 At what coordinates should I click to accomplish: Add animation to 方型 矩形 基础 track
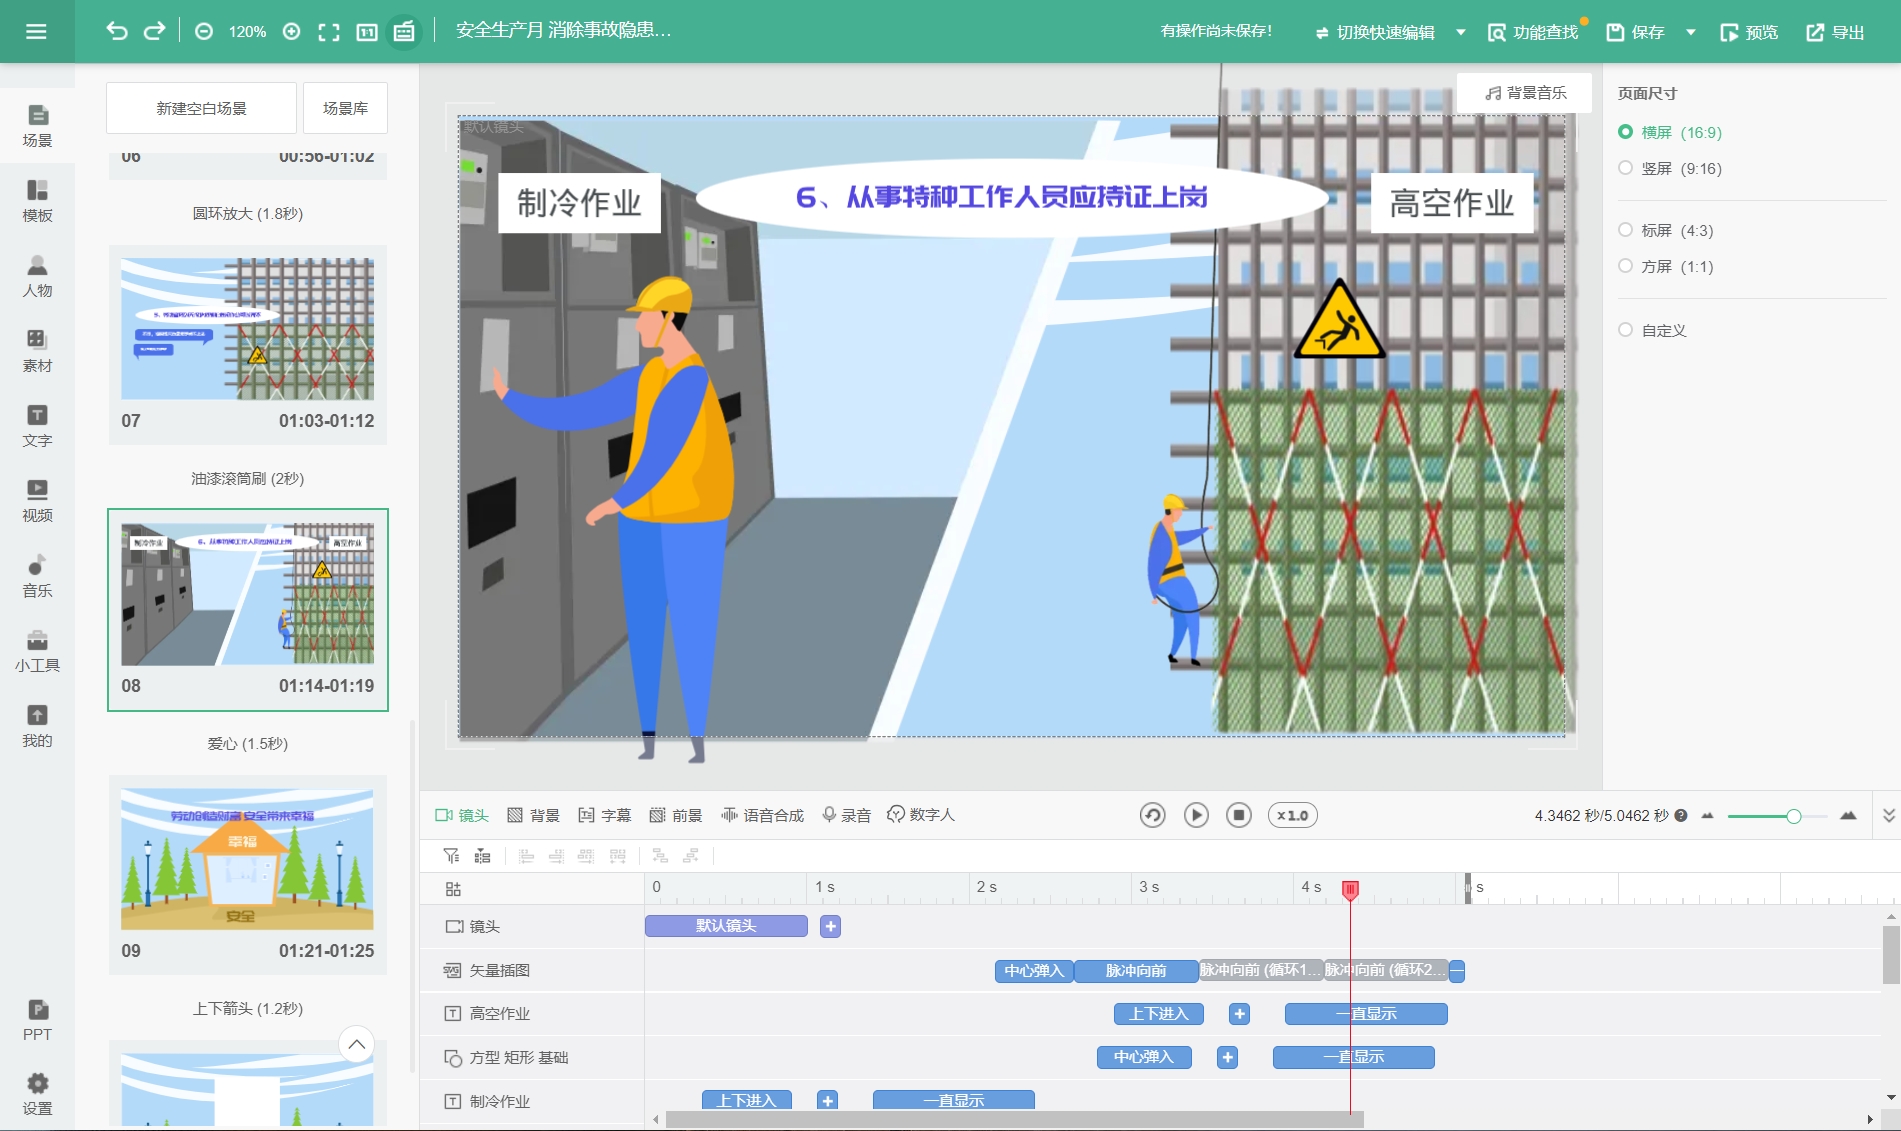(1227, 1057)
